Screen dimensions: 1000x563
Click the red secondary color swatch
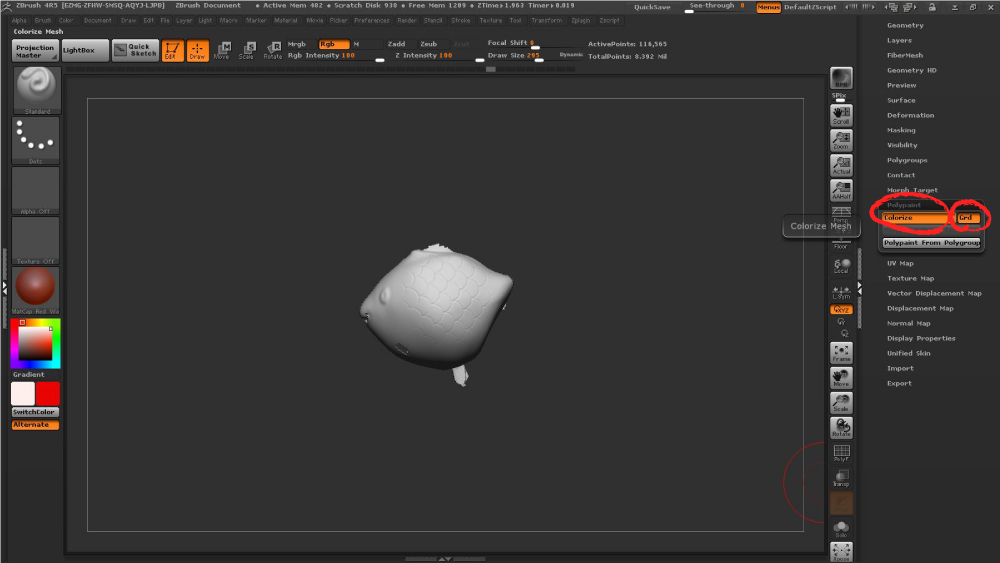(x=48, y=393)
